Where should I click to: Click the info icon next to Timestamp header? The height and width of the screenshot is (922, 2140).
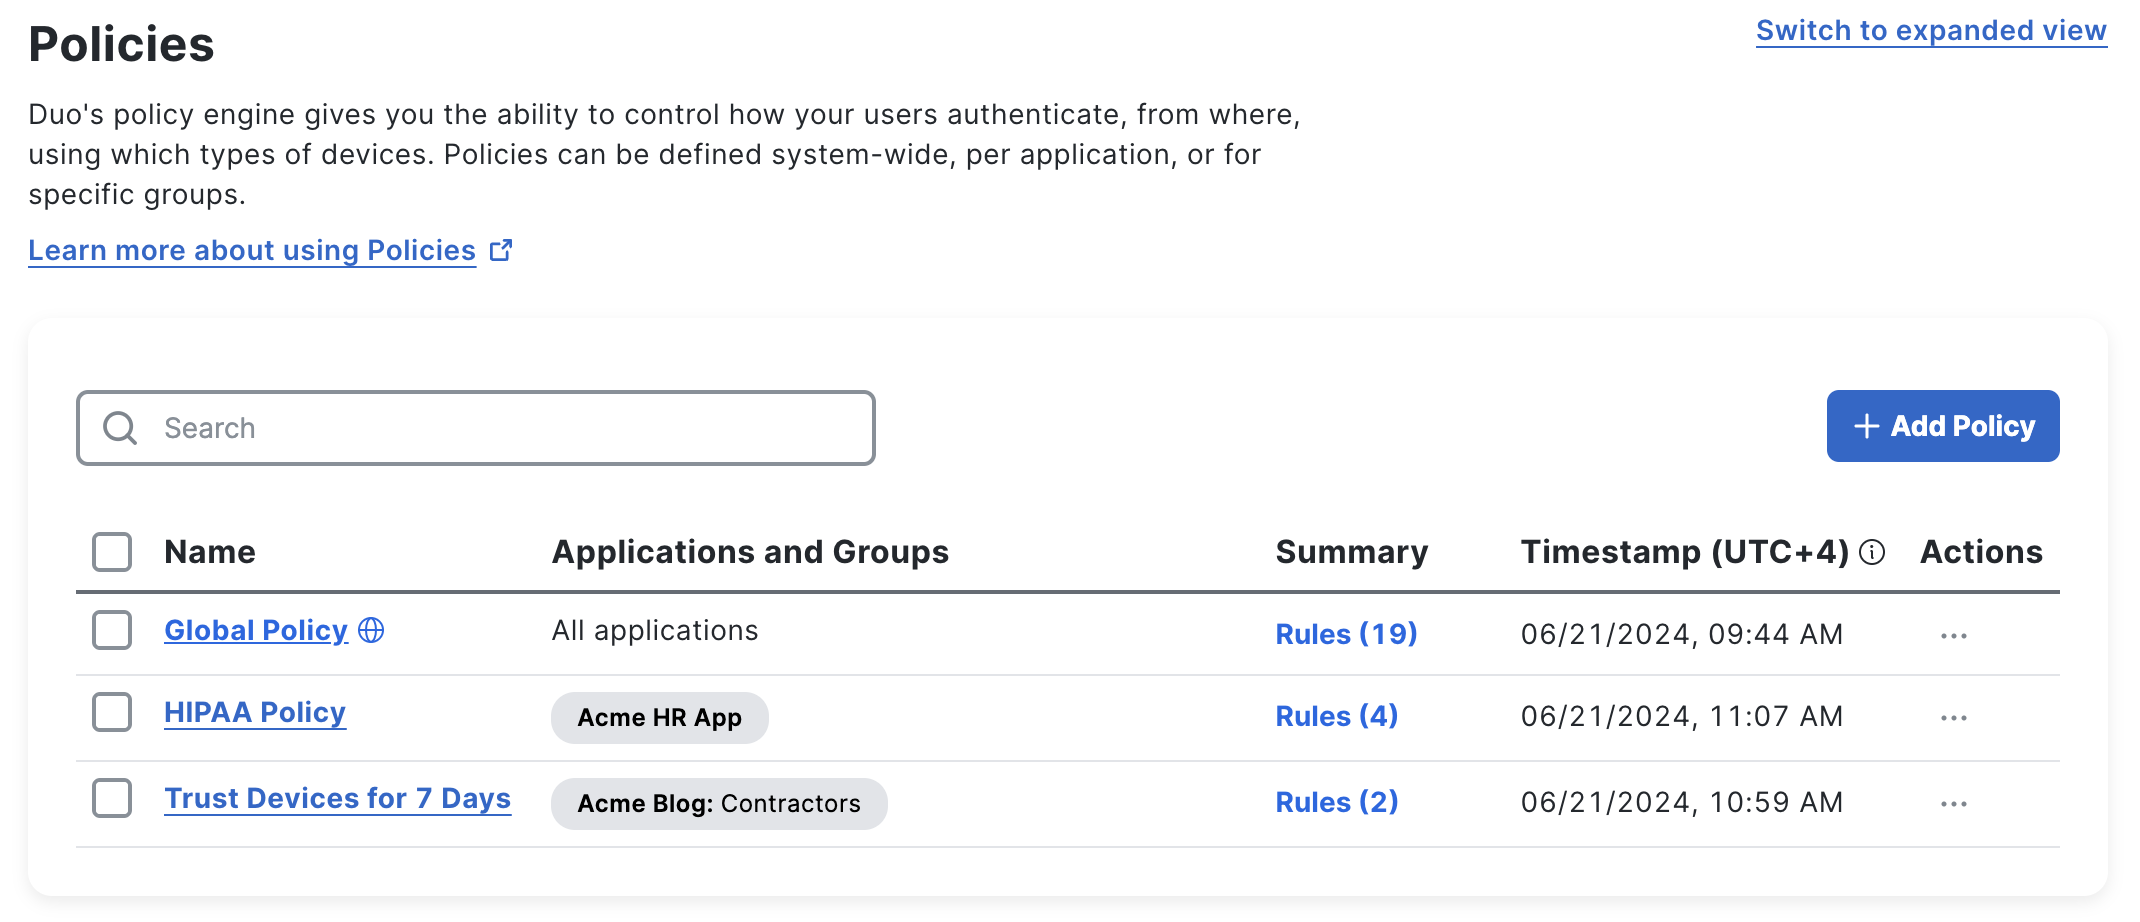tap(1871, 552)
